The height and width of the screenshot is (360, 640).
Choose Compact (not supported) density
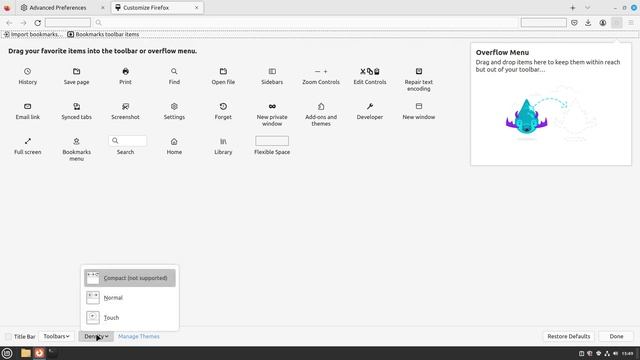point(130,278)
